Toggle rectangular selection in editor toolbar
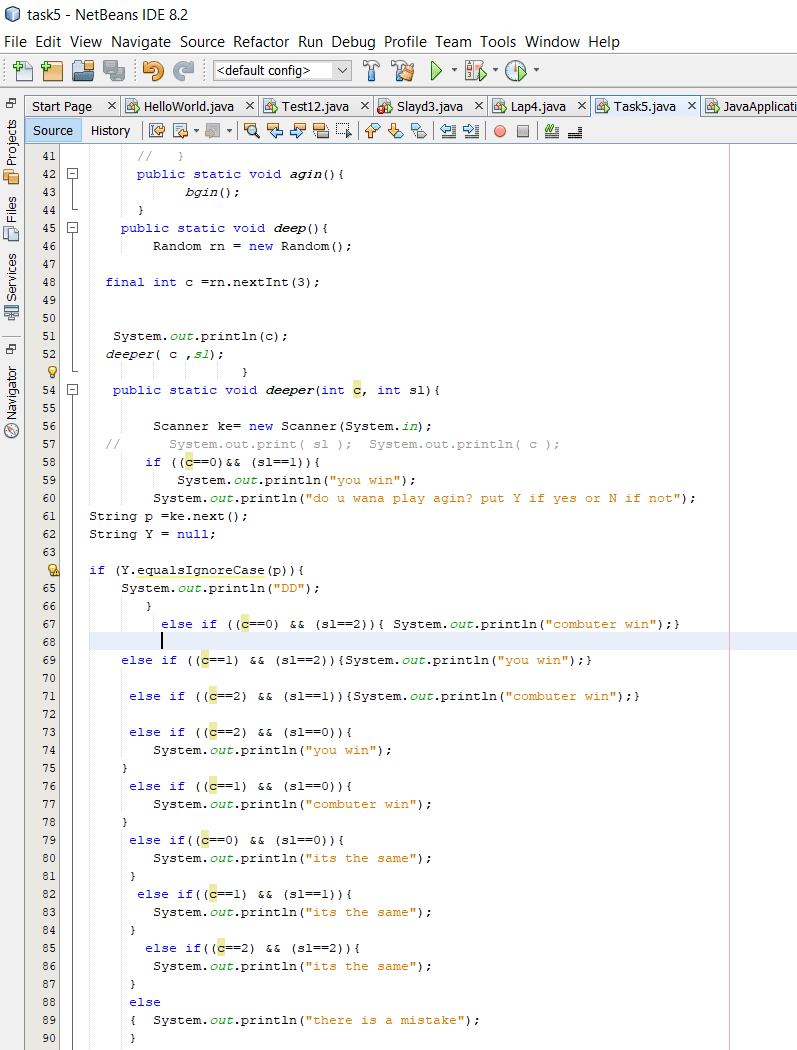Viewport: 797px width, 1050px height. point(343,131)
